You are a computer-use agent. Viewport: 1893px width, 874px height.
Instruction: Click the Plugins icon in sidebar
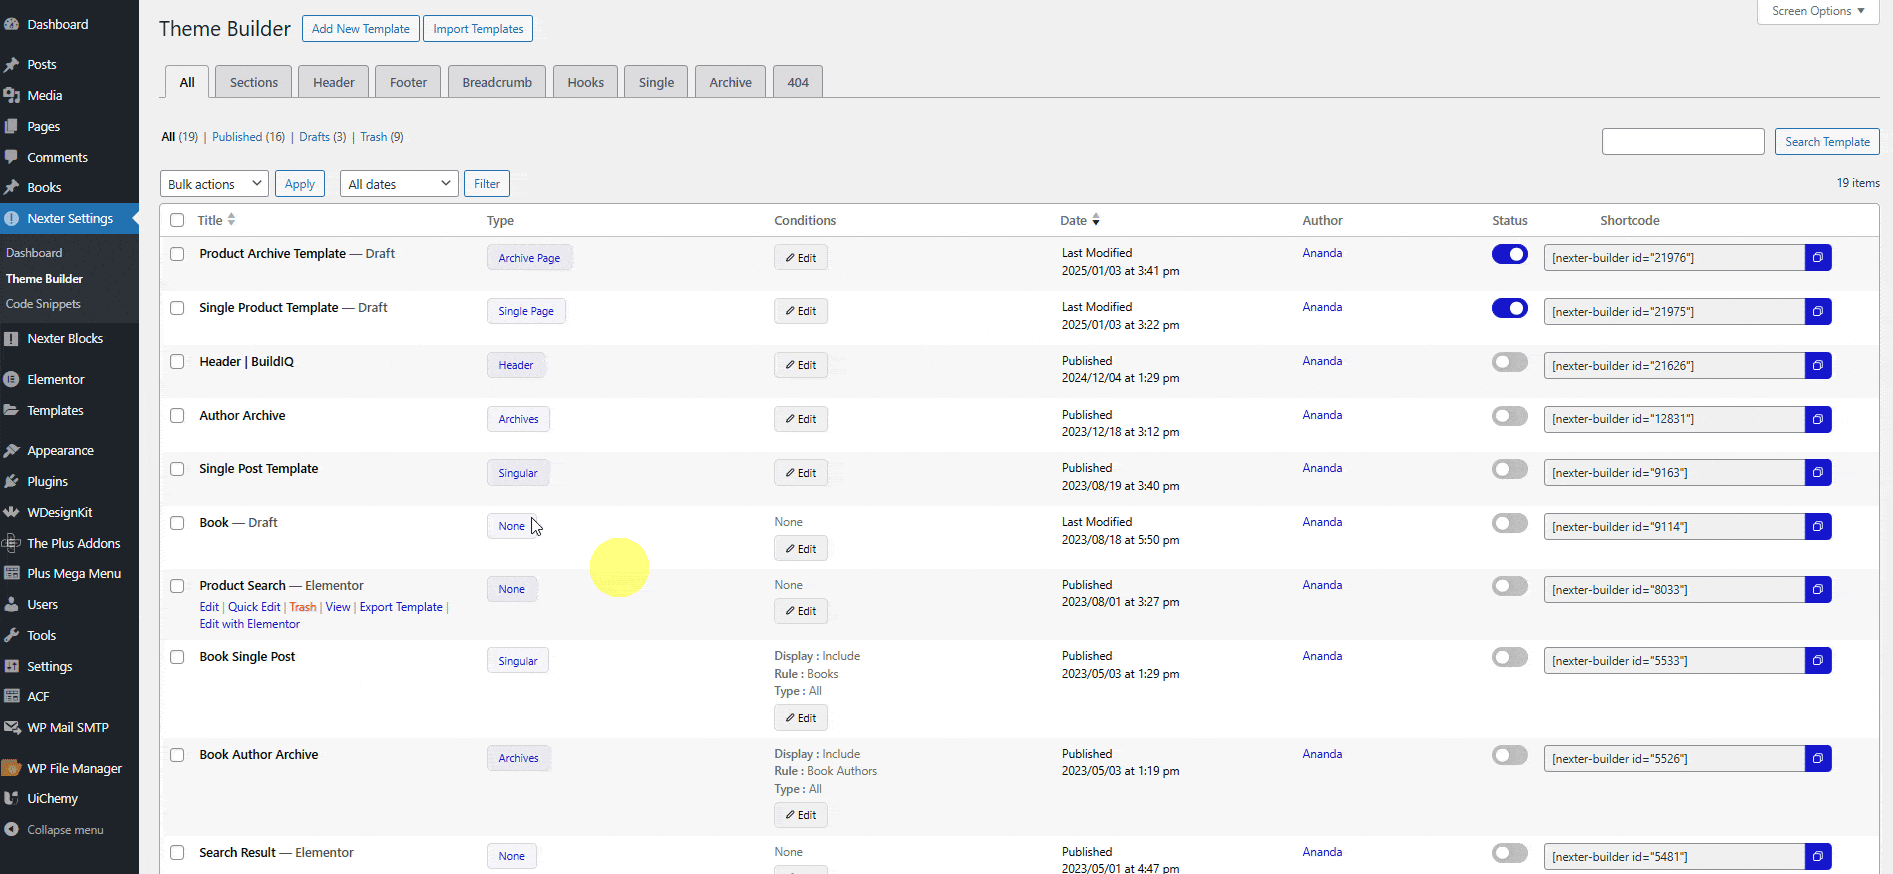[12, 481]
